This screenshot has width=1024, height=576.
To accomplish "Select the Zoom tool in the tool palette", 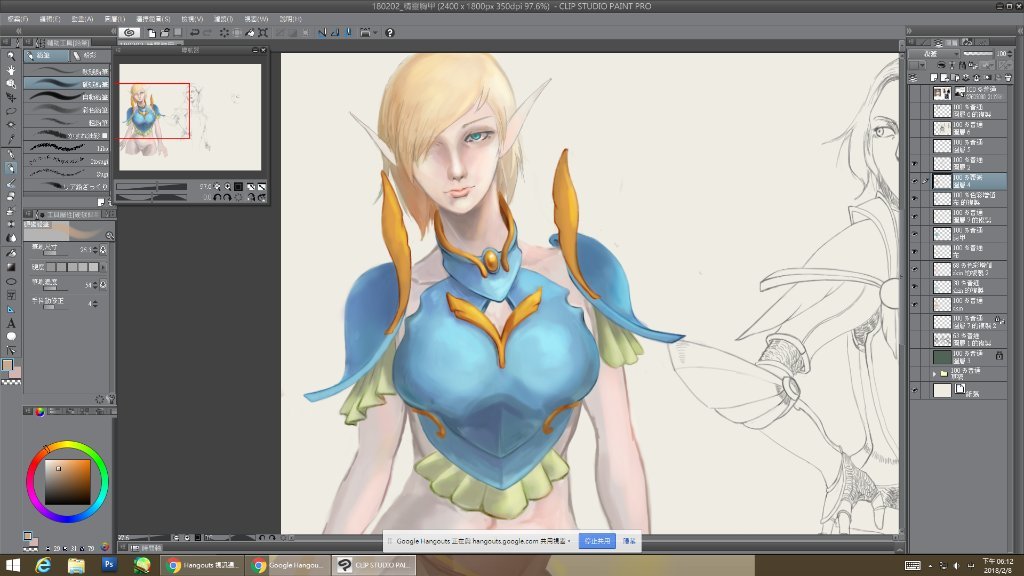I will click(x=10, y=56).
